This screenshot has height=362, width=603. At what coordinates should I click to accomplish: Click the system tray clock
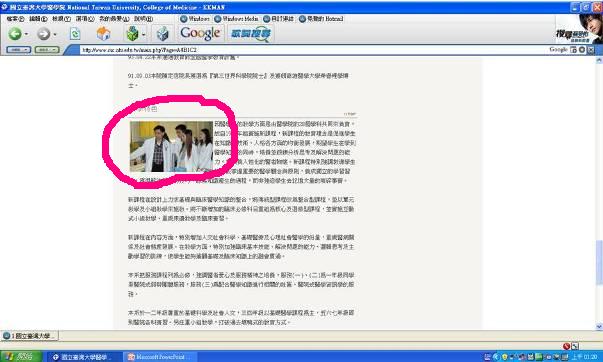click(584, 357)
